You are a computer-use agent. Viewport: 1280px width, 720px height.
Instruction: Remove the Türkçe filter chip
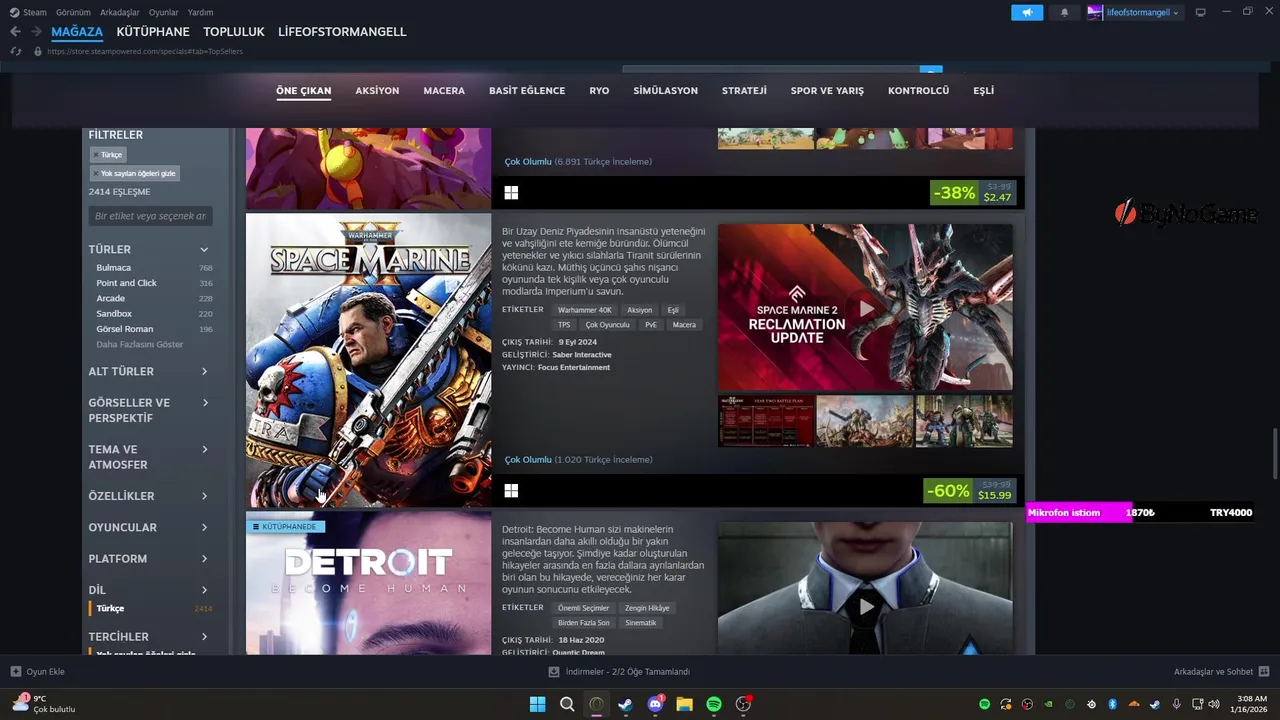click(107, 155)
